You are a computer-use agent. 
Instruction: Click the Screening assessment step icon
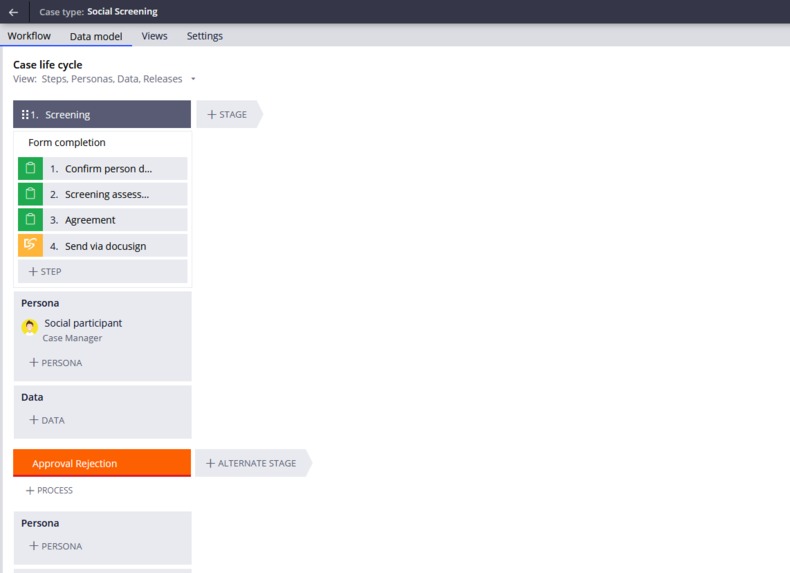[x=30, y=194]
